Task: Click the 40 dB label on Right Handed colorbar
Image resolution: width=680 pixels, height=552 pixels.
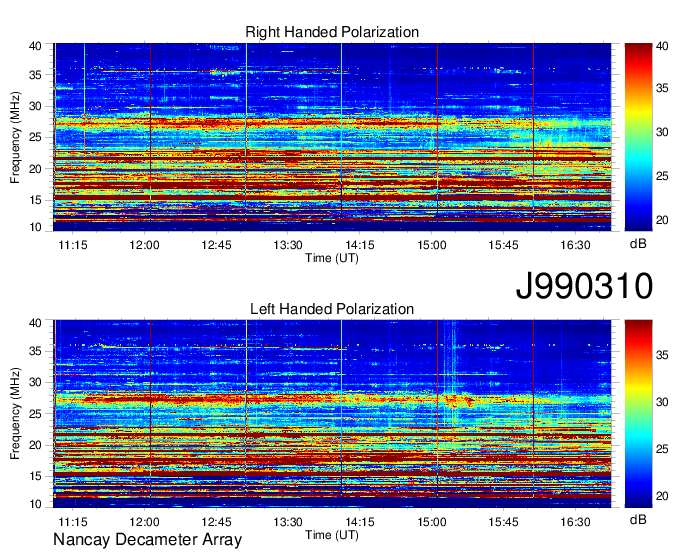Action: pyautogui.click(x=662, y=46)
